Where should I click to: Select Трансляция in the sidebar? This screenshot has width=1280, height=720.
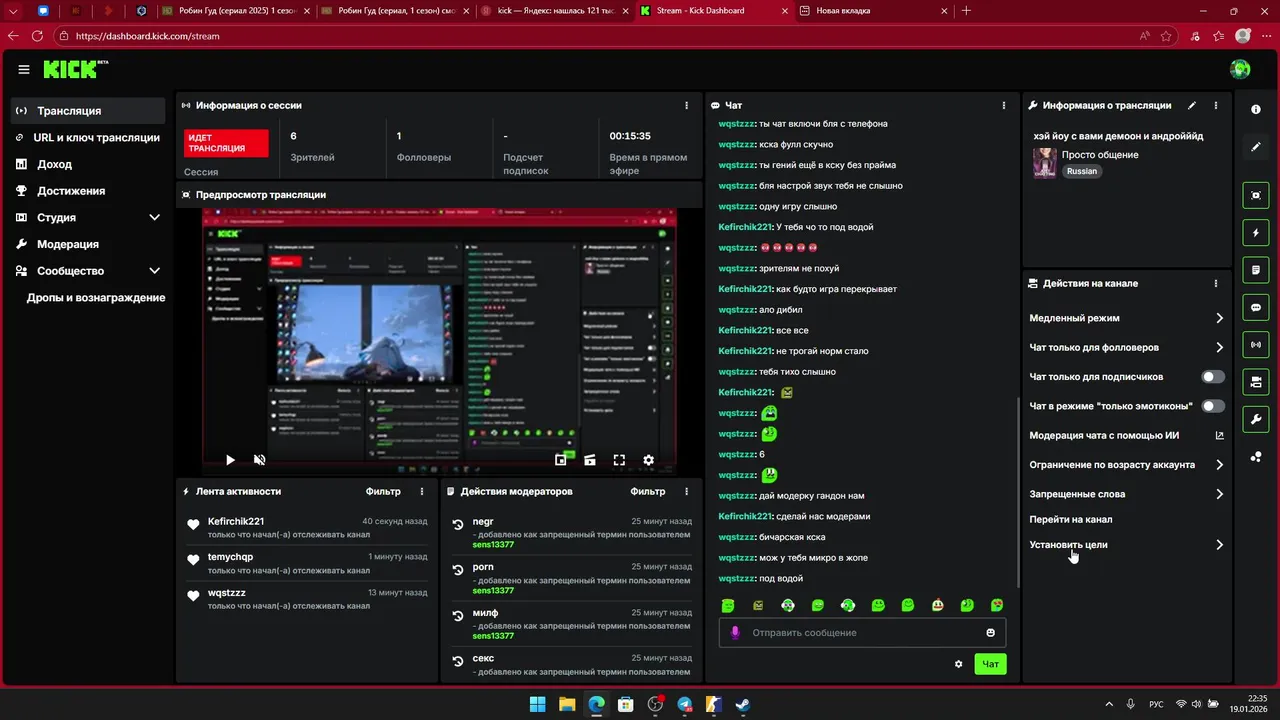coord(88,111)
